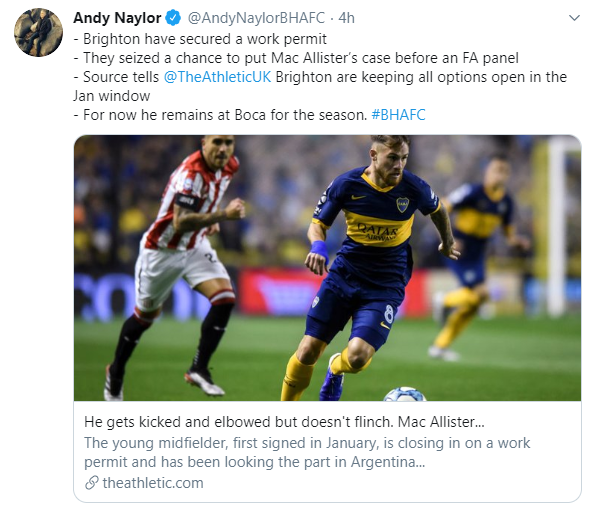Click the football at the photo's bottom
The height and width of the screenshot is (509, 591).
coord(405,394)
